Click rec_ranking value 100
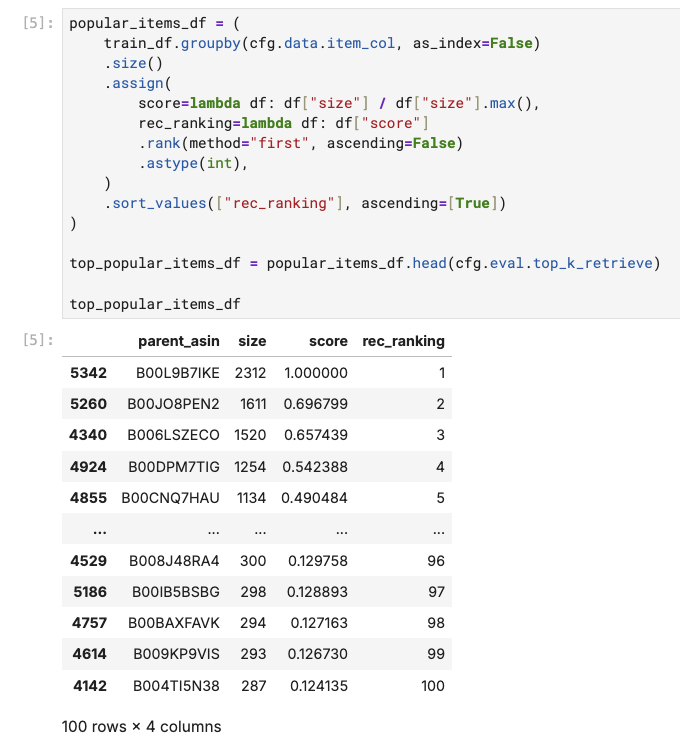The image size is (680, 749). (433, 686)
